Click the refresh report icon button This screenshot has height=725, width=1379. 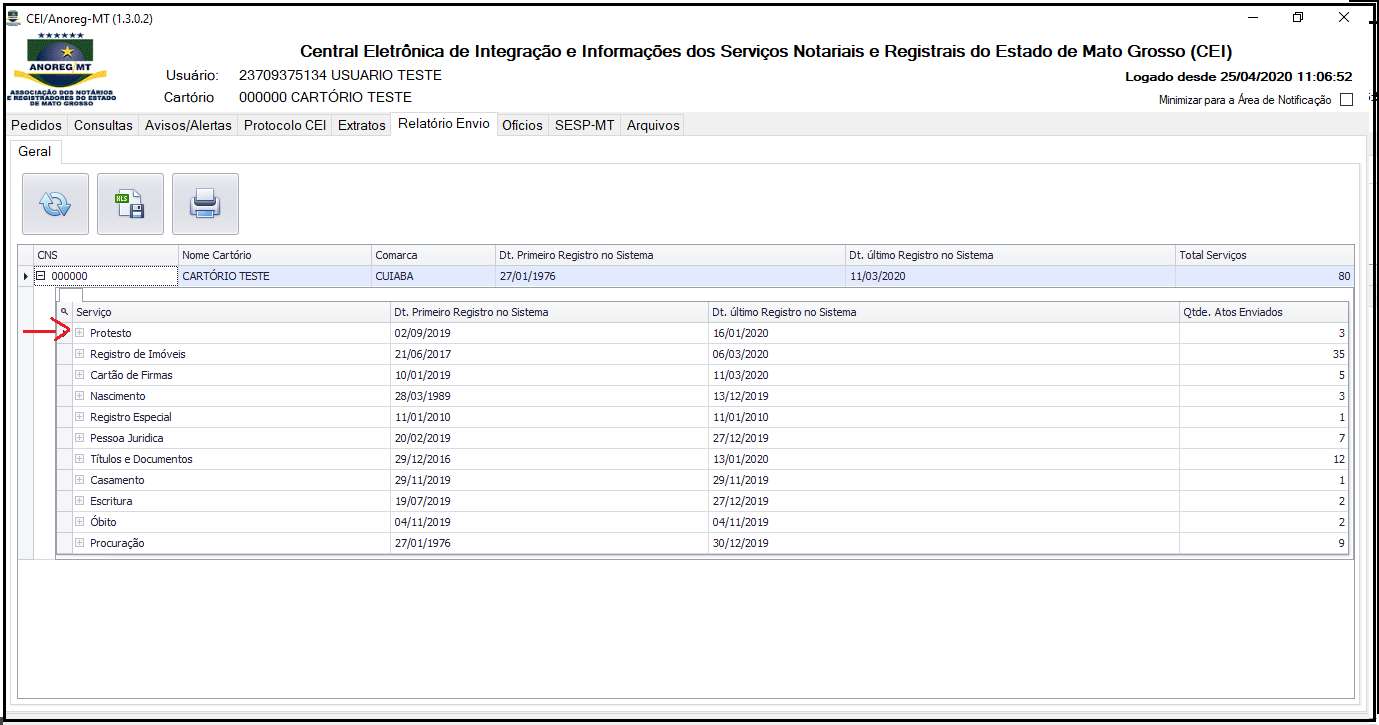click(56, 204)
